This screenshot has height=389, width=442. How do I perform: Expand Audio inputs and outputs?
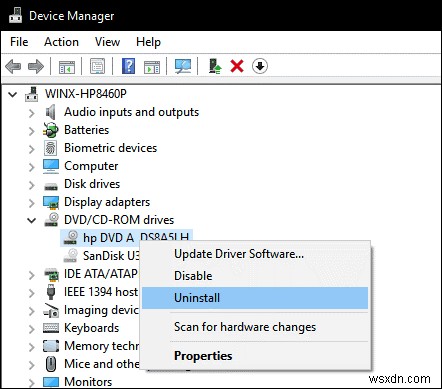[x=32, y=113]
